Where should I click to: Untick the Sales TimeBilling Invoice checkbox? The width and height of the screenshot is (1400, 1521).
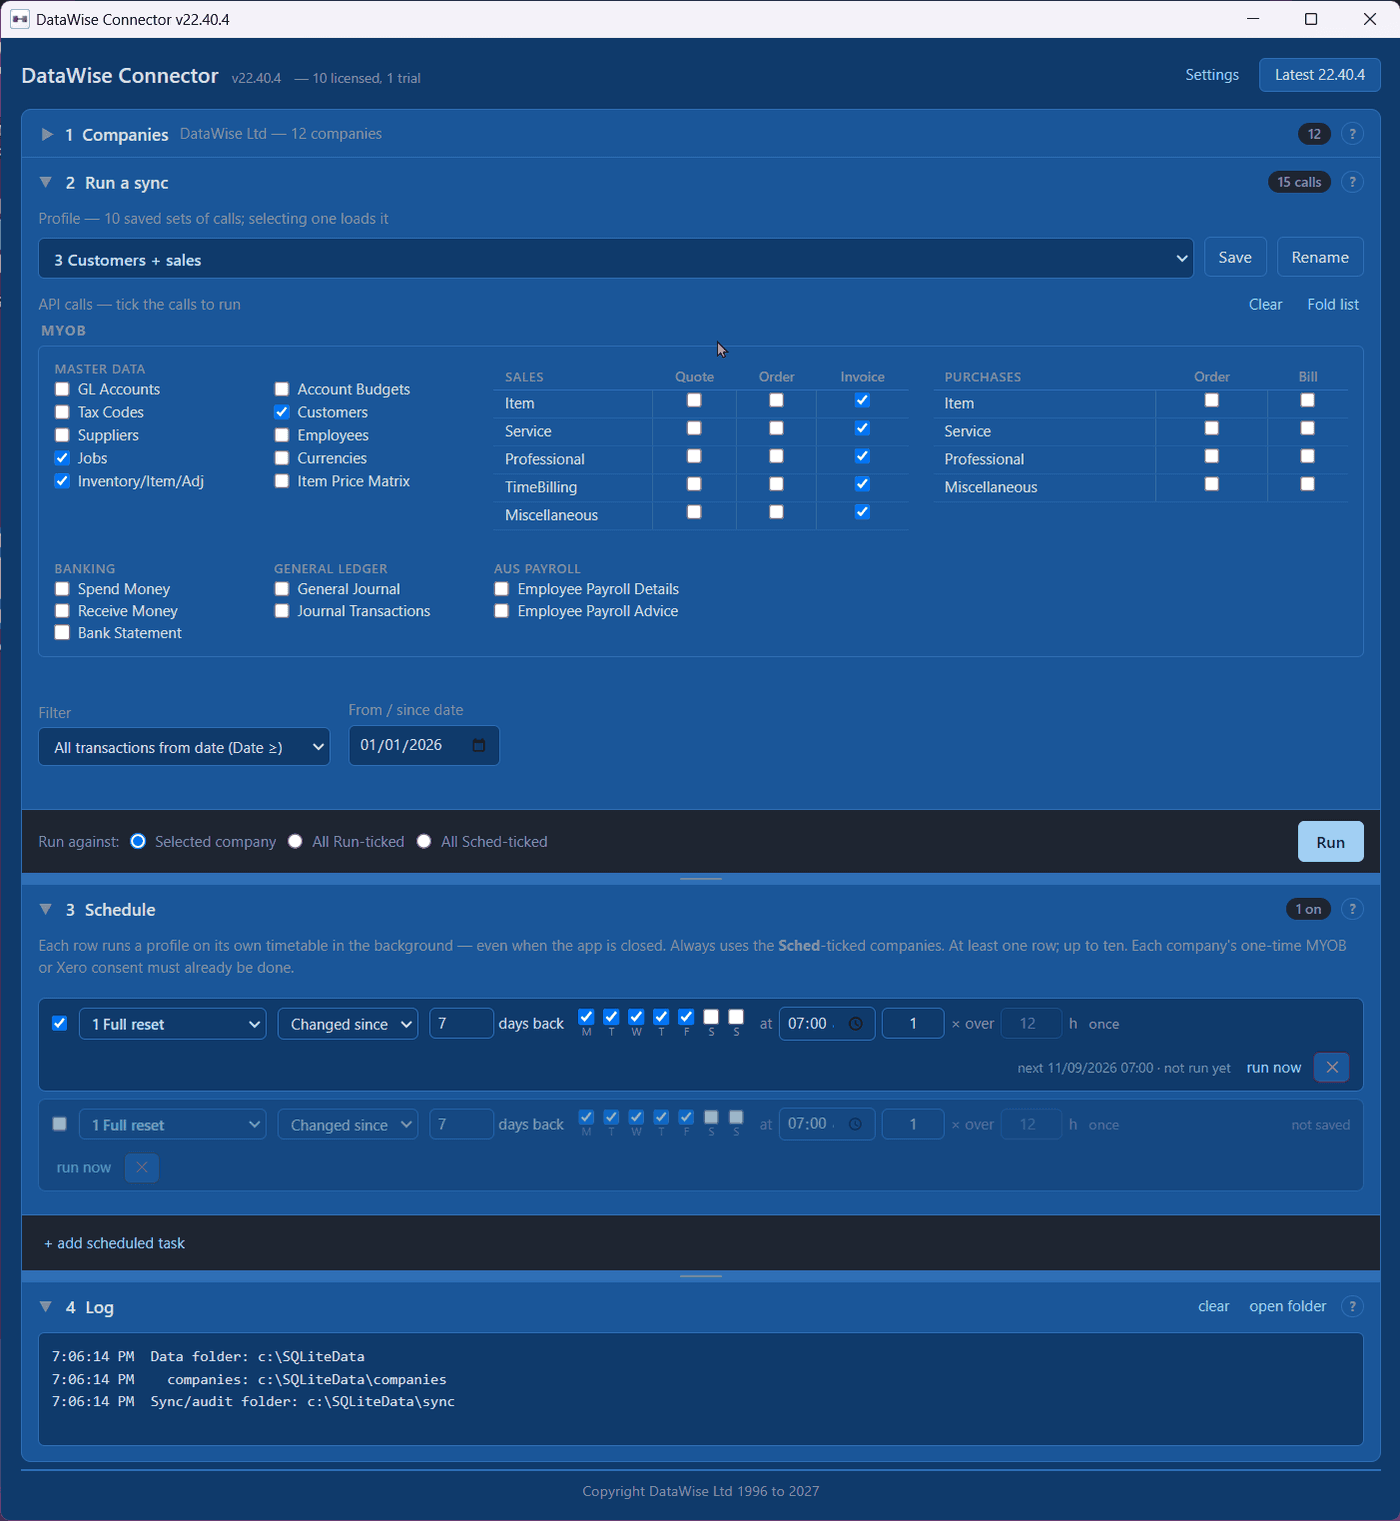point(862,484)
